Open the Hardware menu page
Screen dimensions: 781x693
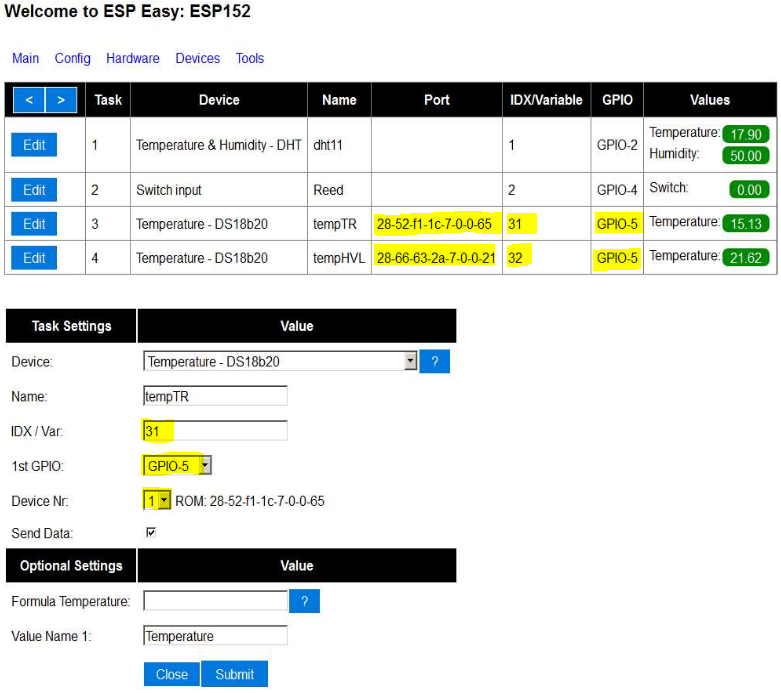click(x=133, y=59)
